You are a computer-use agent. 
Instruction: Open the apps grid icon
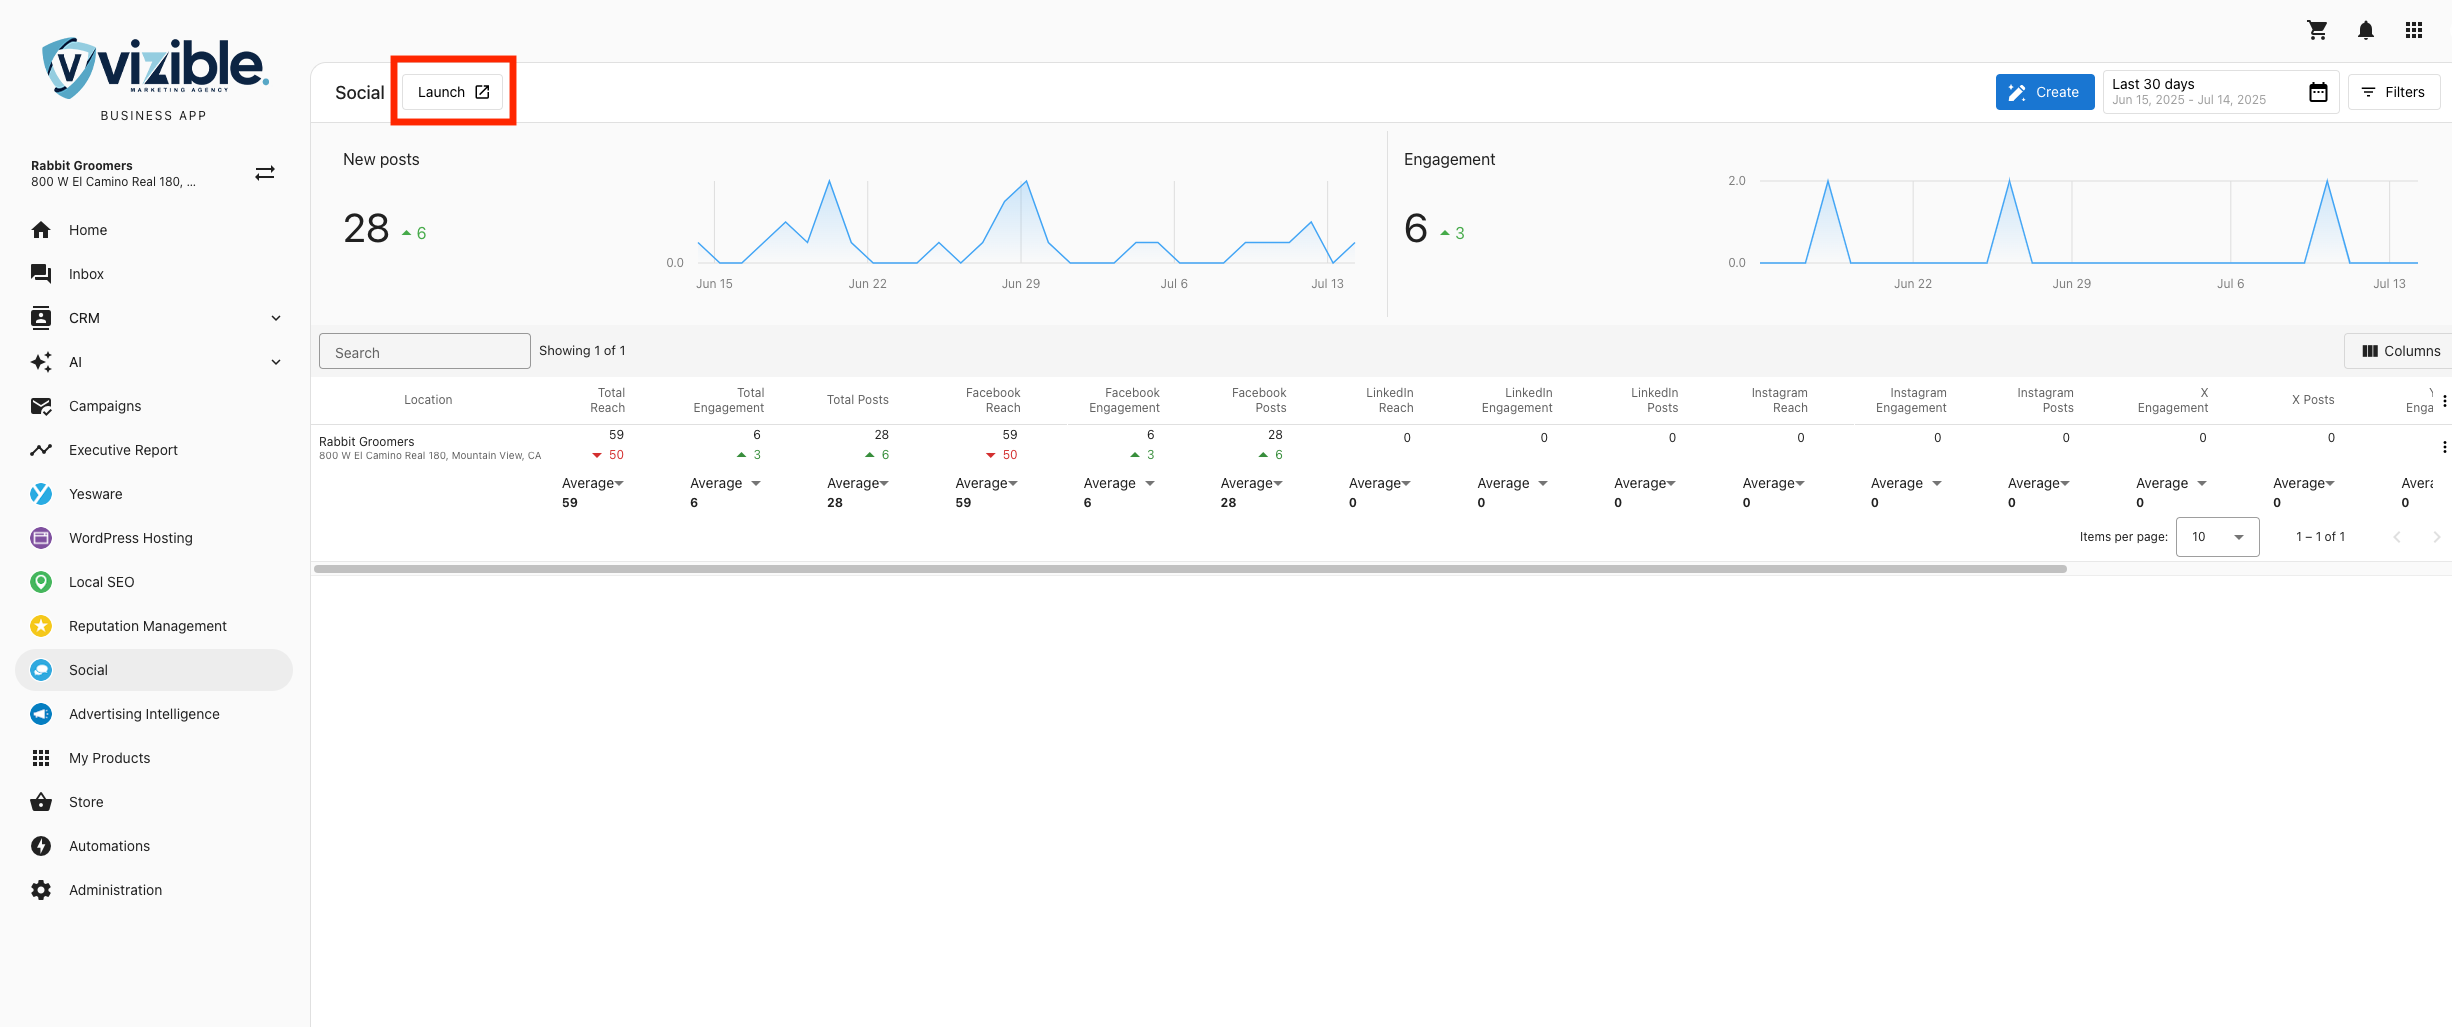tap(2413, 30)
